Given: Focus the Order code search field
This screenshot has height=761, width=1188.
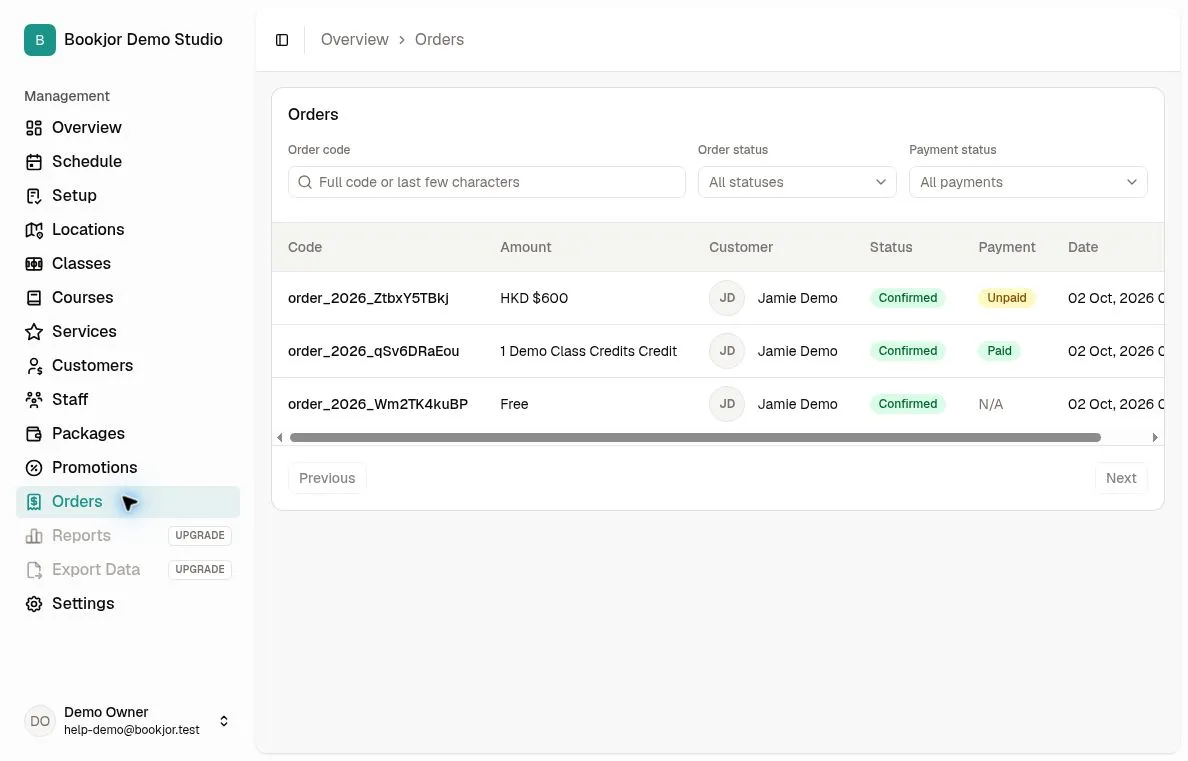Looking at the screenshot, I should [x=486, y=182].
